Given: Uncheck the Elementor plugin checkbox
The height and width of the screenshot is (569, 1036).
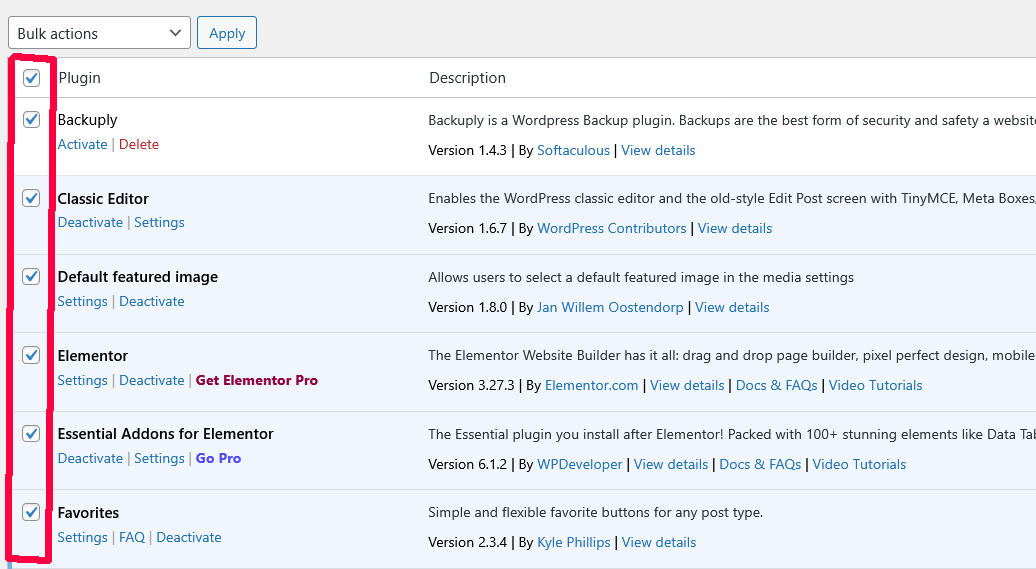Looking at the screenshot, I should point(31,355).
